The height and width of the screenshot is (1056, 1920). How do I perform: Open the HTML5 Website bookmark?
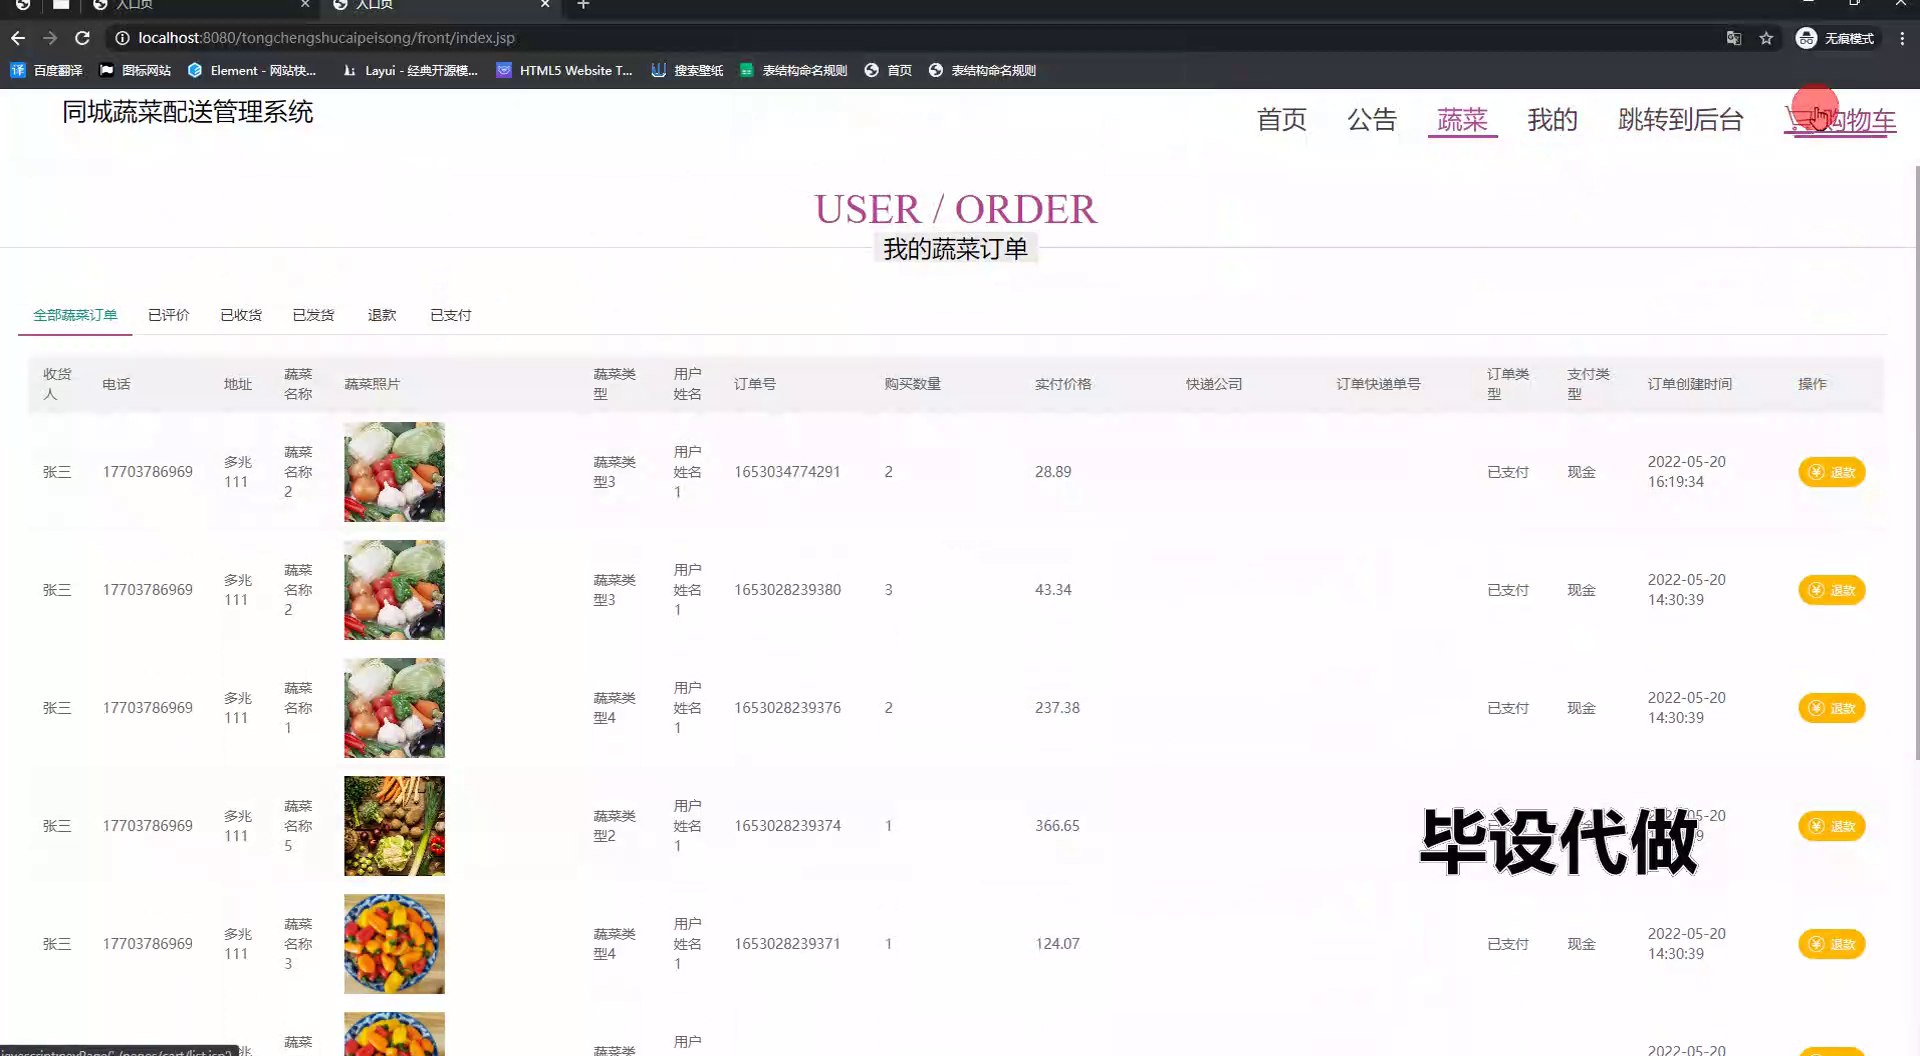(565, 70)
